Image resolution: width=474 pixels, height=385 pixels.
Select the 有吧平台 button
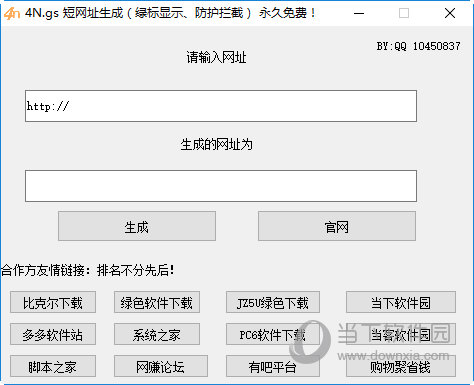(273, 366)
